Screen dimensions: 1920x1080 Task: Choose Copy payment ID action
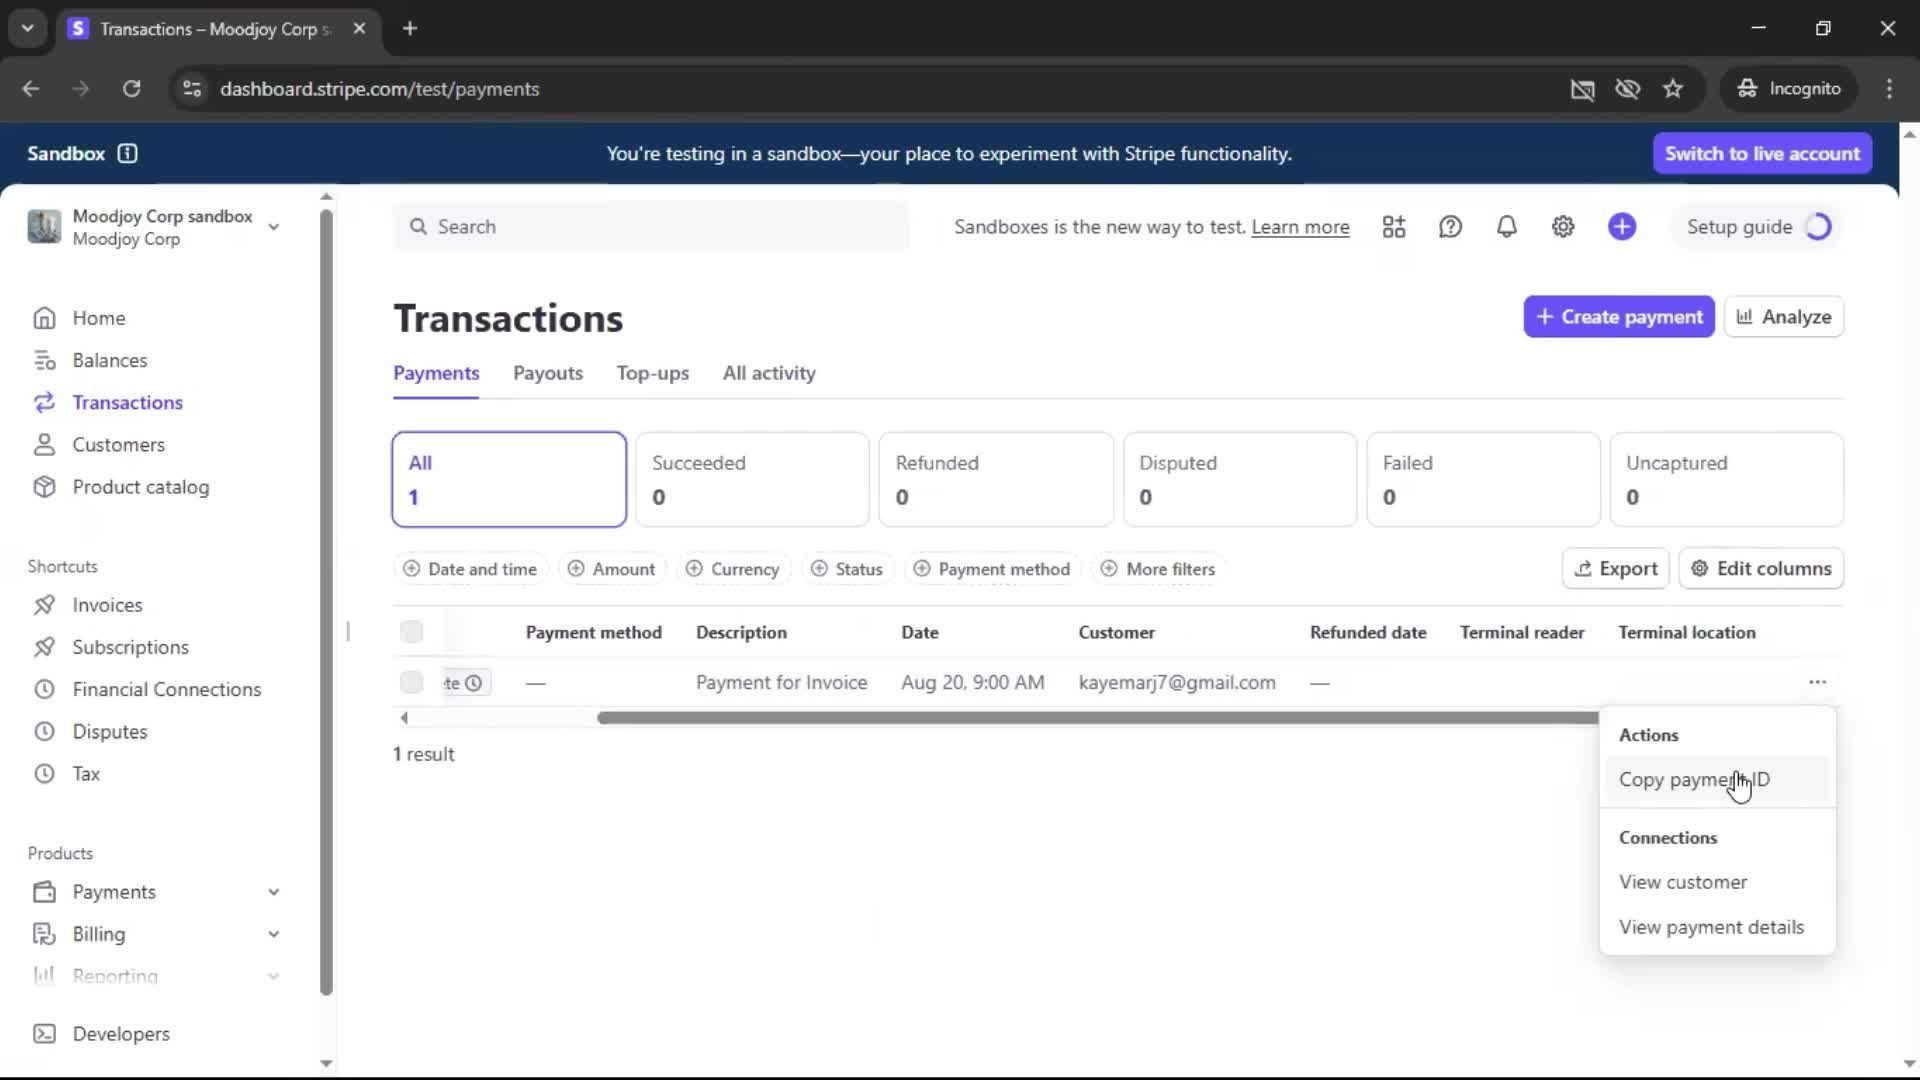click(1717, 780)
